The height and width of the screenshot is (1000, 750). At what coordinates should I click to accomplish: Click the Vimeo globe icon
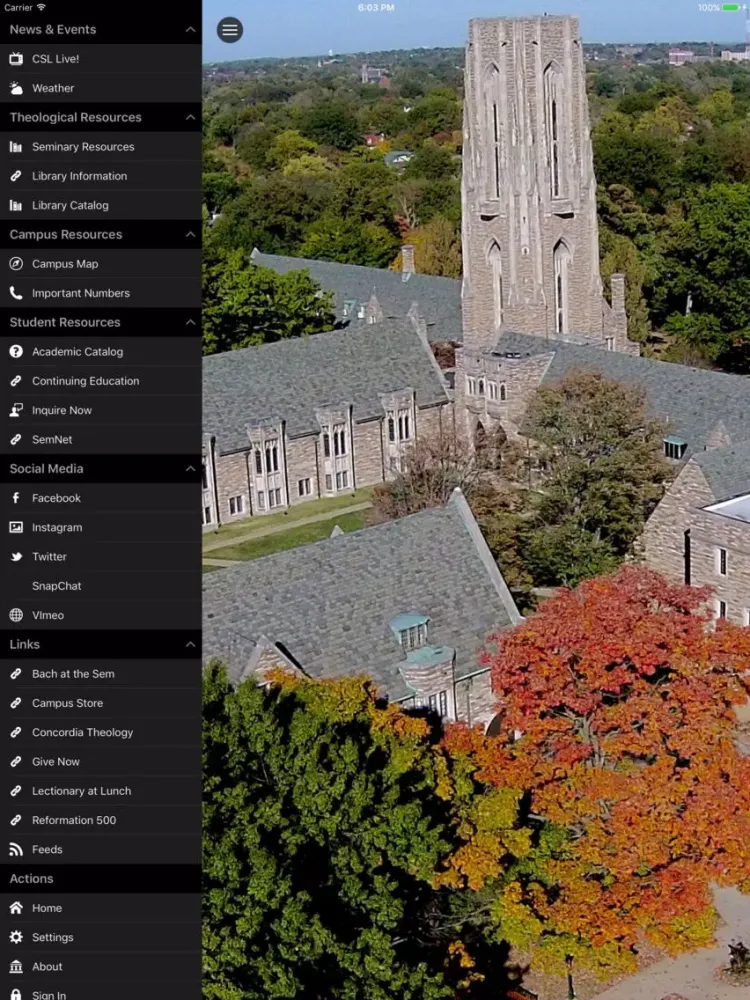point(16,615)
